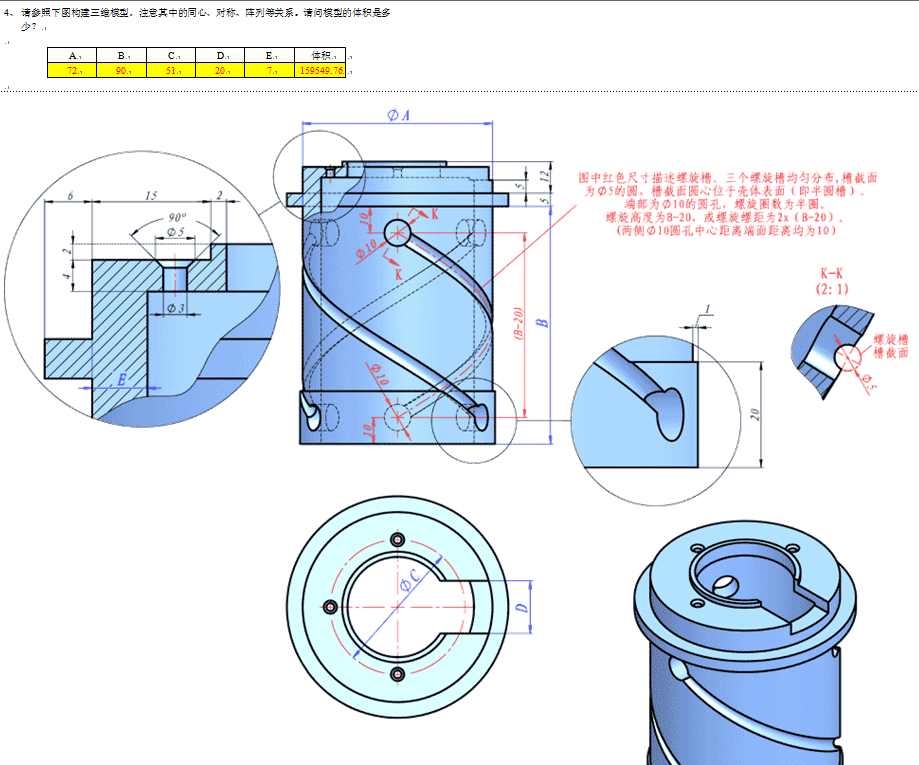Click the blue E dimension in detail view
Screen dimensions: 919x765
[121, 379]
